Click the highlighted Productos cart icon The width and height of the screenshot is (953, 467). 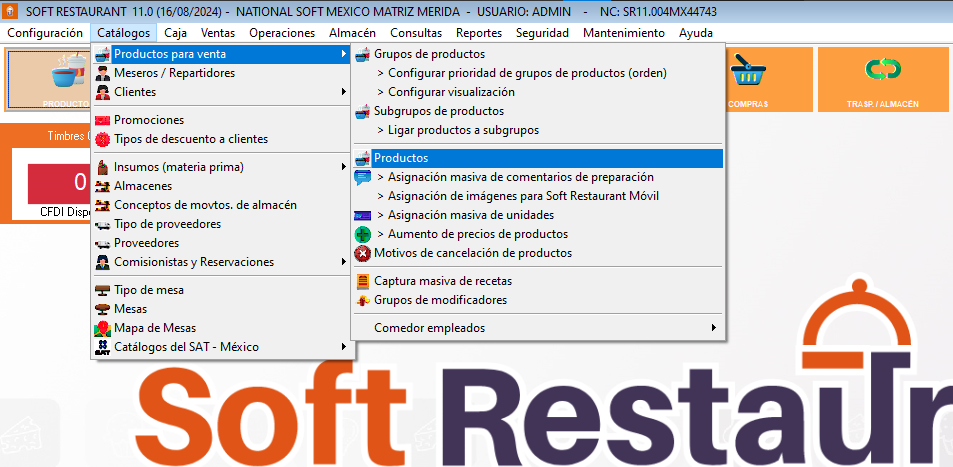pyautogui.click(x=362, y=158)
